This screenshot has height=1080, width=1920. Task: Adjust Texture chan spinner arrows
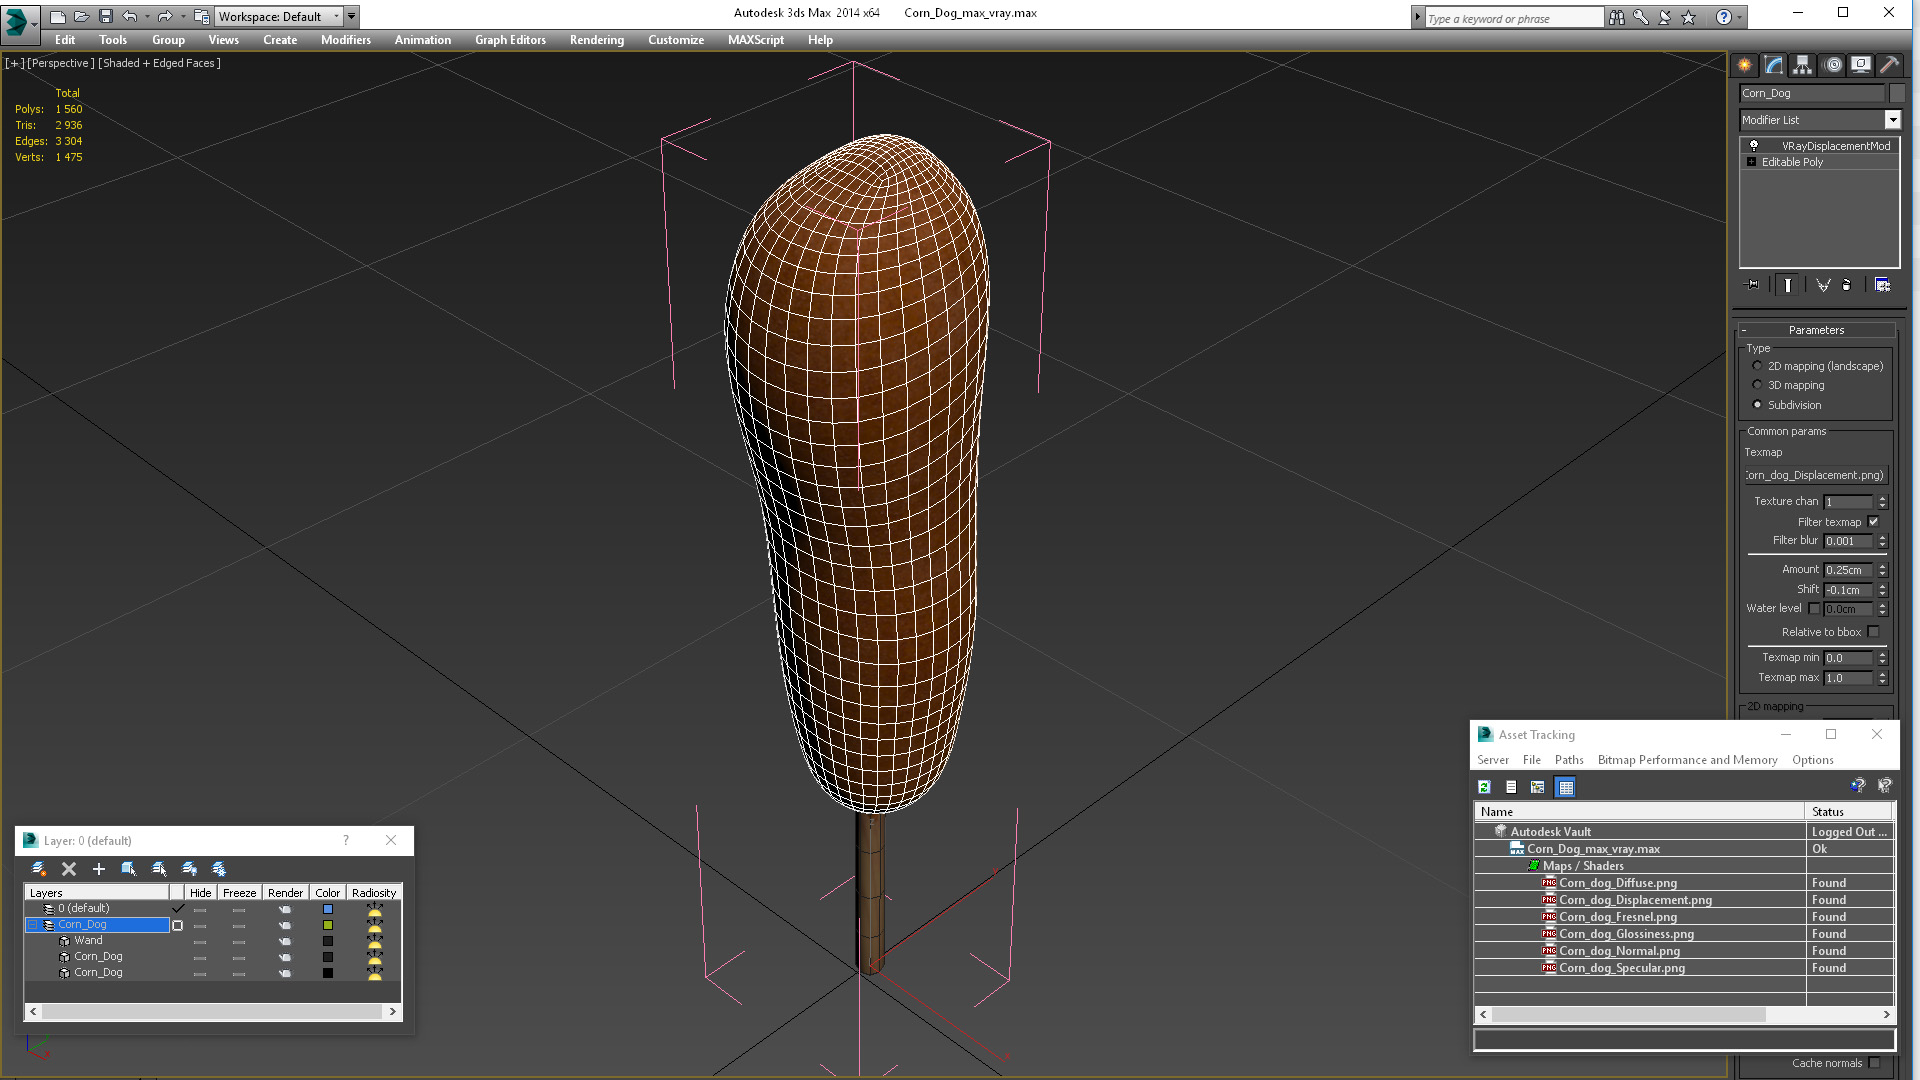pos(1882,502)
